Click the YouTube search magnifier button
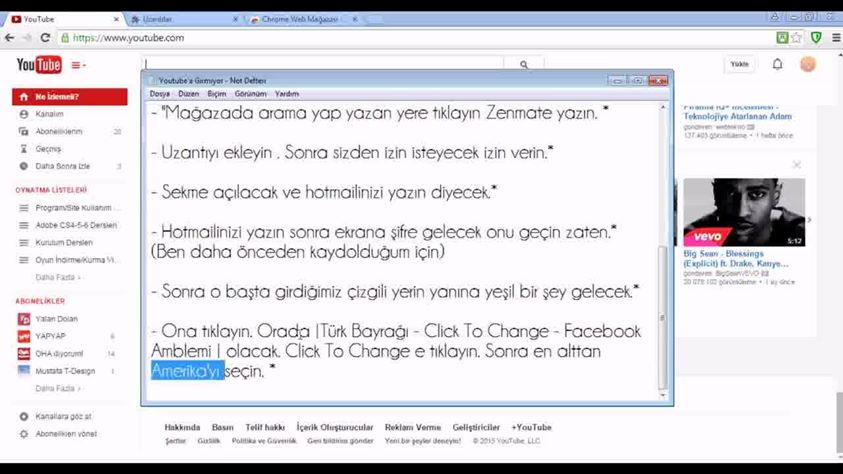Viewport: 843px width, 474px height. click(524, 64)
